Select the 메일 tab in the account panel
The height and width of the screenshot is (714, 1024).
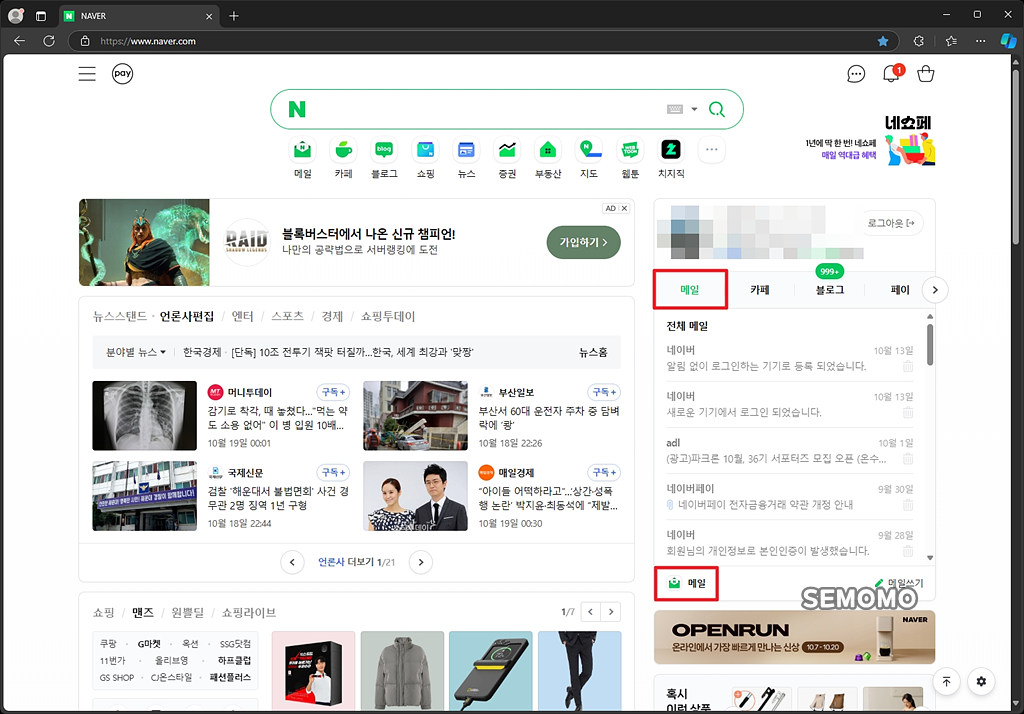coord(690,290)
